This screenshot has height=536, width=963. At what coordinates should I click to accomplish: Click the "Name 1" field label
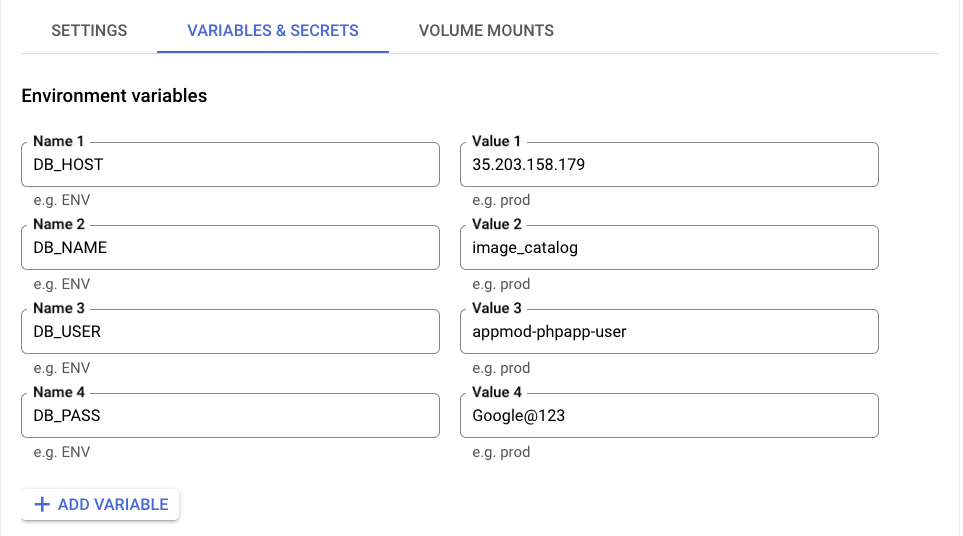(x=58, y=141)
